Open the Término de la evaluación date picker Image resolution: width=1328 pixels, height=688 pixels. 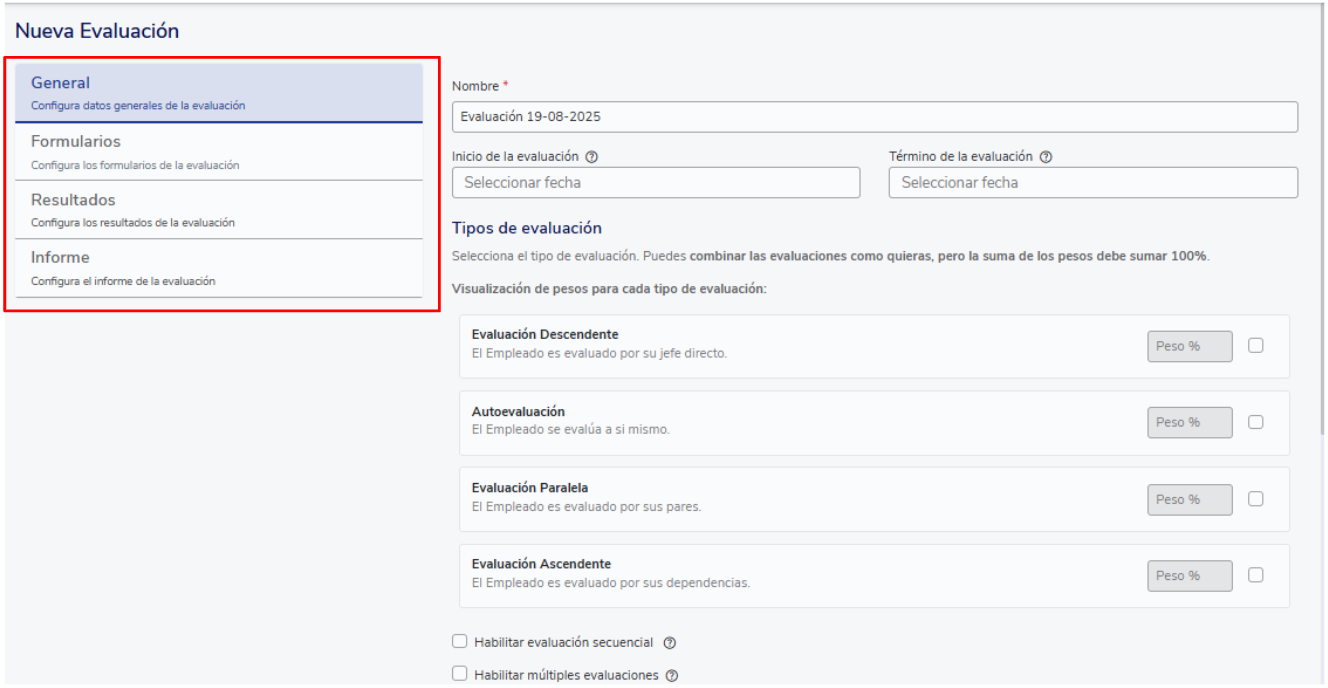(1092, 183)
